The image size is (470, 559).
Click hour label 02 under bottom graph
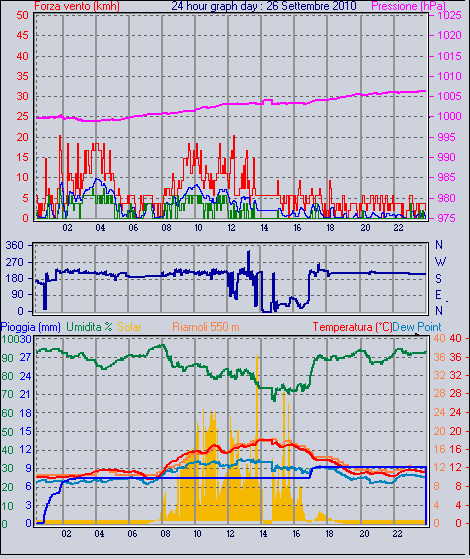coord(66,534)
